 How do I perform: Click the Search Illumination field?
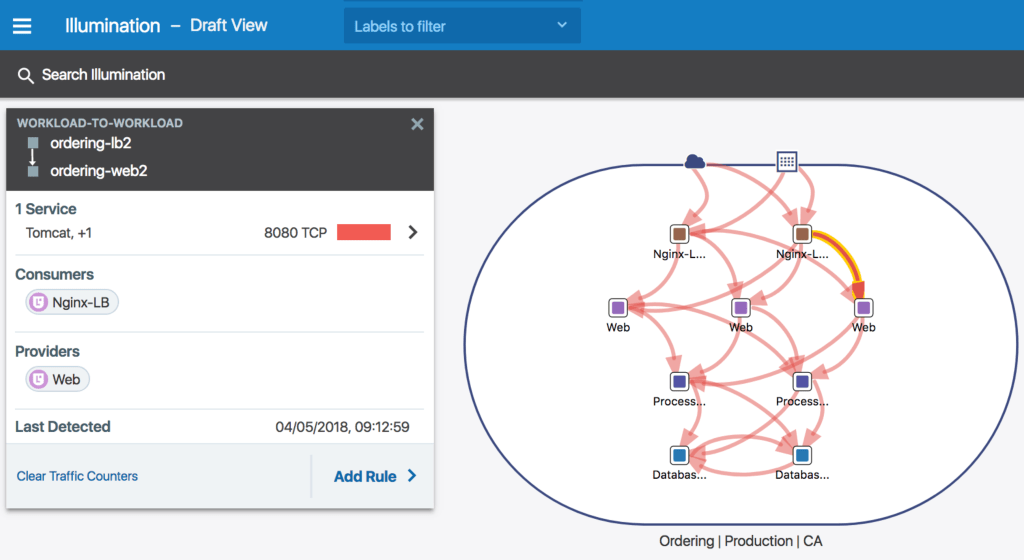tap(103, 75)
